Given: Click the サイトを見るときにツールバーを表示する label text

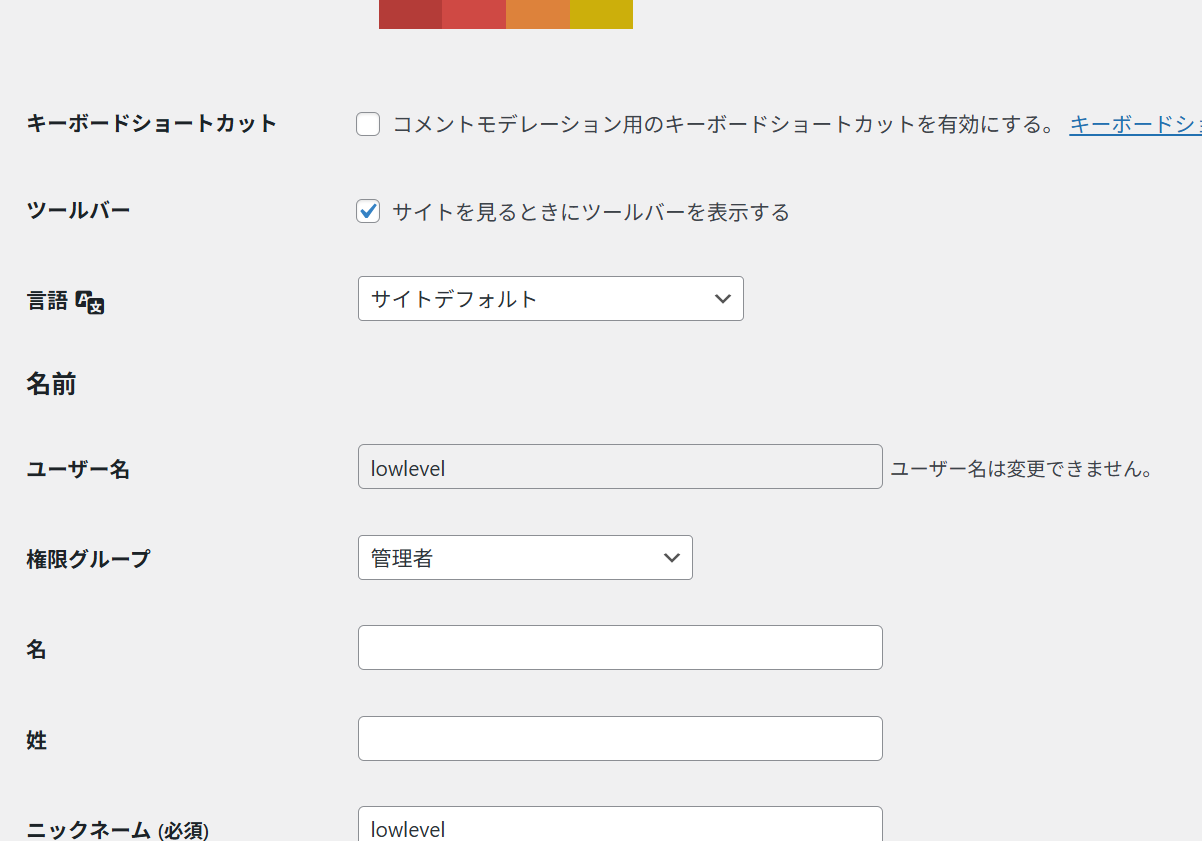Looking at the screenshot, I should [x=590, y=212].
